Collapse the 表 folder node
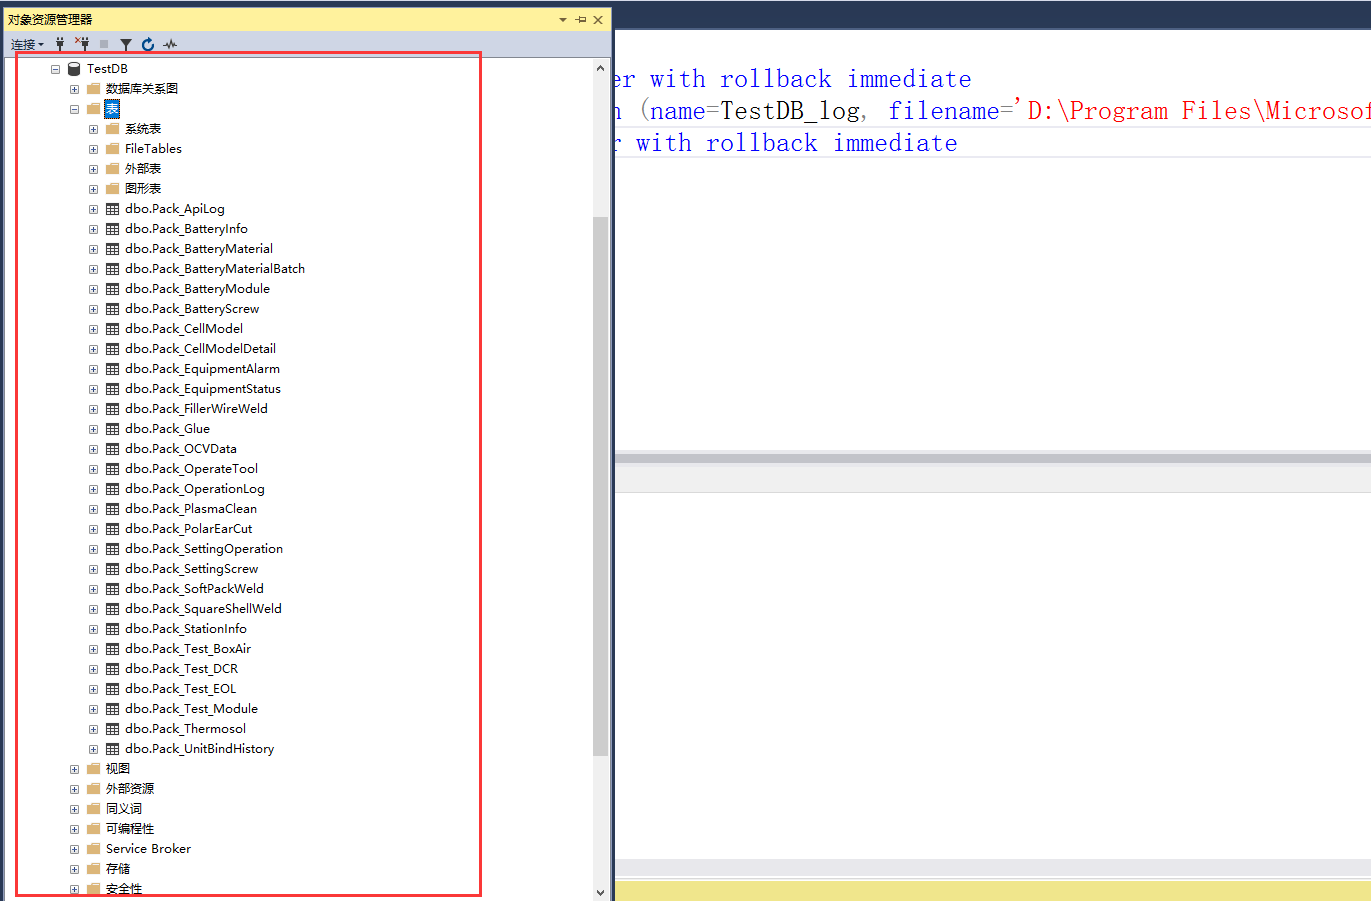1371x901 pixels. pos(74,109)
